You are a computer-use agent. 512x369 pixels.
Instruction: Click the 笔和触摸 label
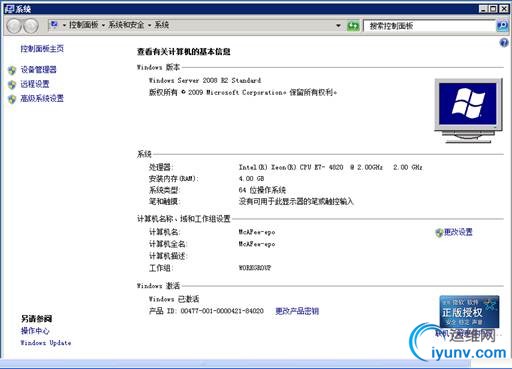point(164,201)
